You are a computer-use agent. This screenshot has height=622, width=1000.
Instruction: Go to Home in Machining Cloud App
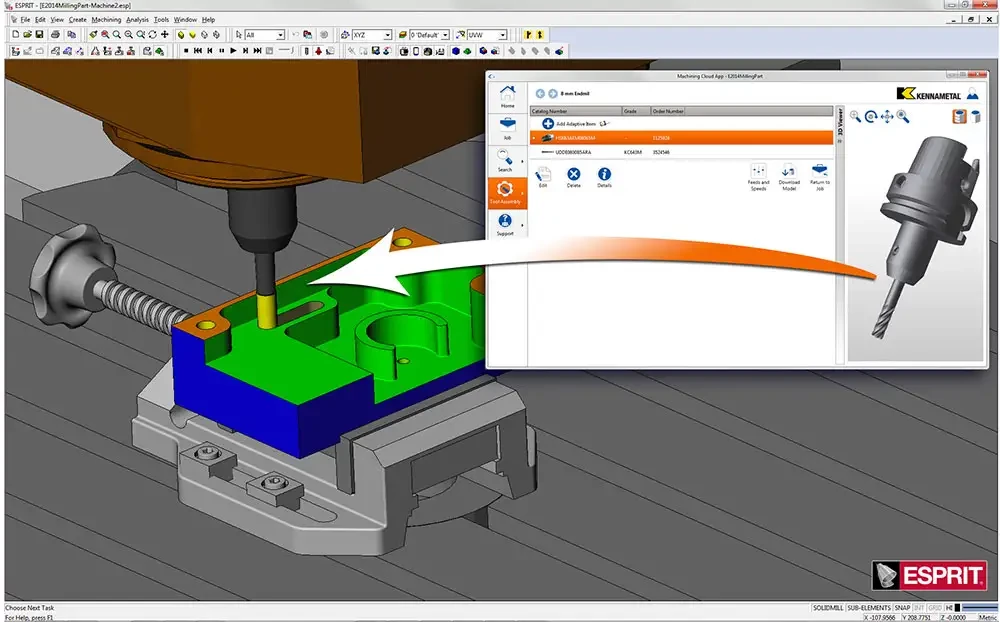(507, 97)
